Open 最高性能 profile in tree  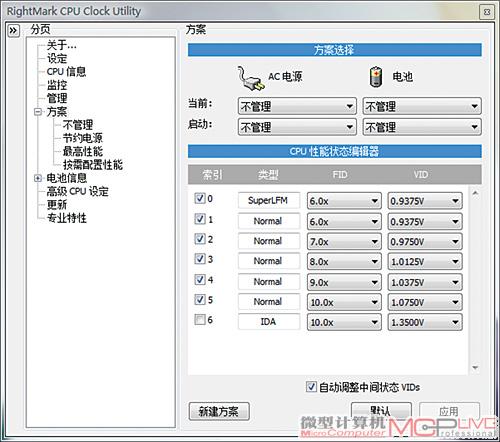tap(83, 151)
